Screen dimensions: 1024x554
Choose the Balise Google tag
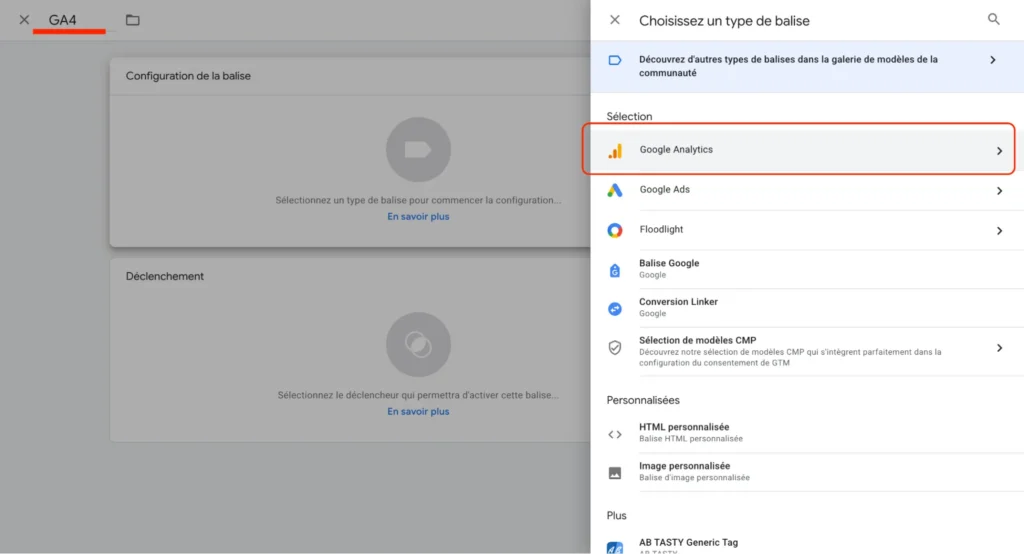[807, 269]
